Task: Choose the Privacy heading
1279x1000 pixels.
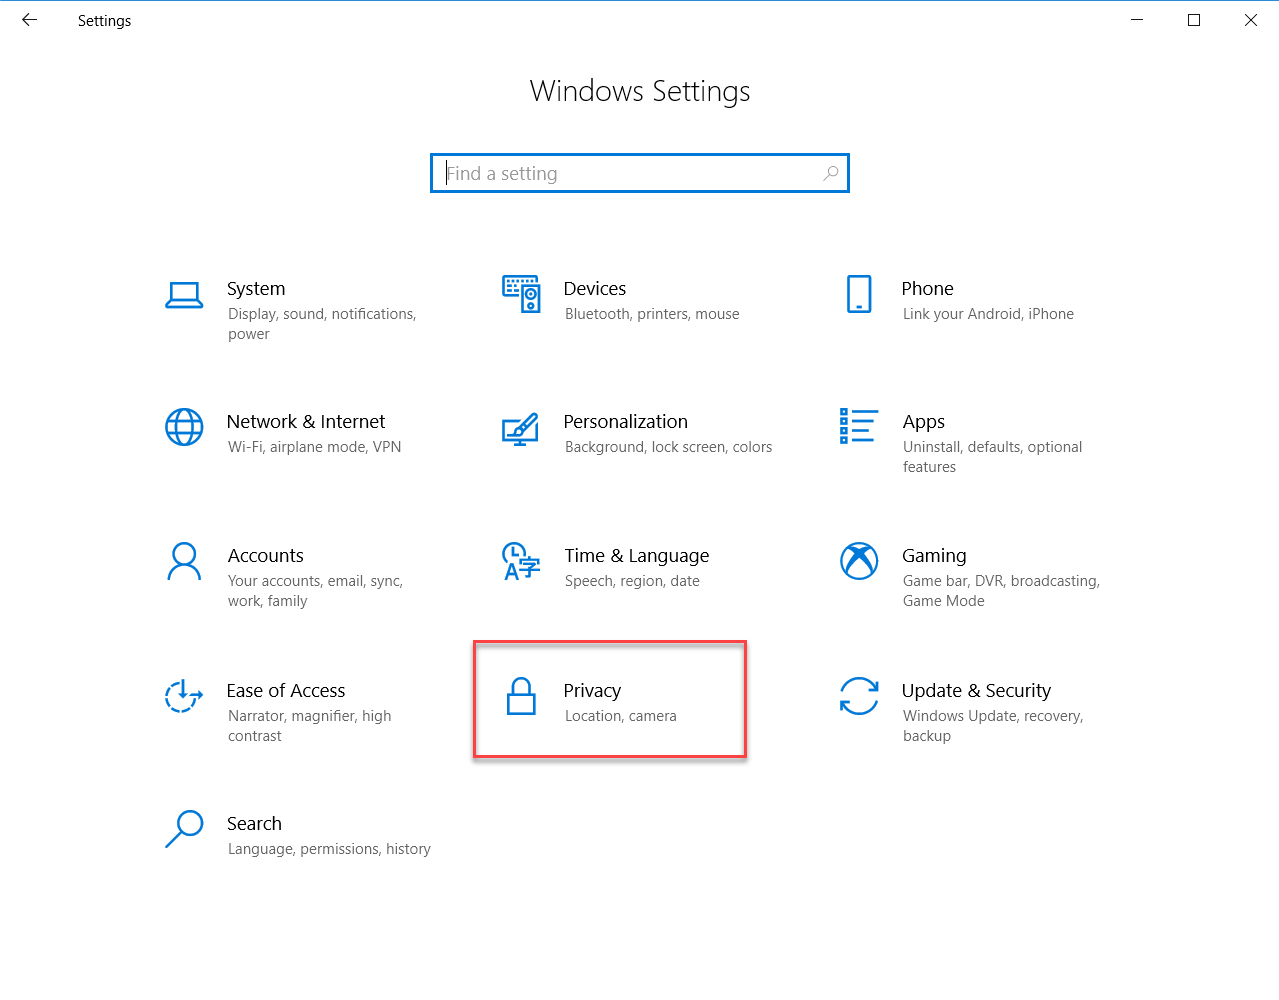Action: click(x=592, y=691)
